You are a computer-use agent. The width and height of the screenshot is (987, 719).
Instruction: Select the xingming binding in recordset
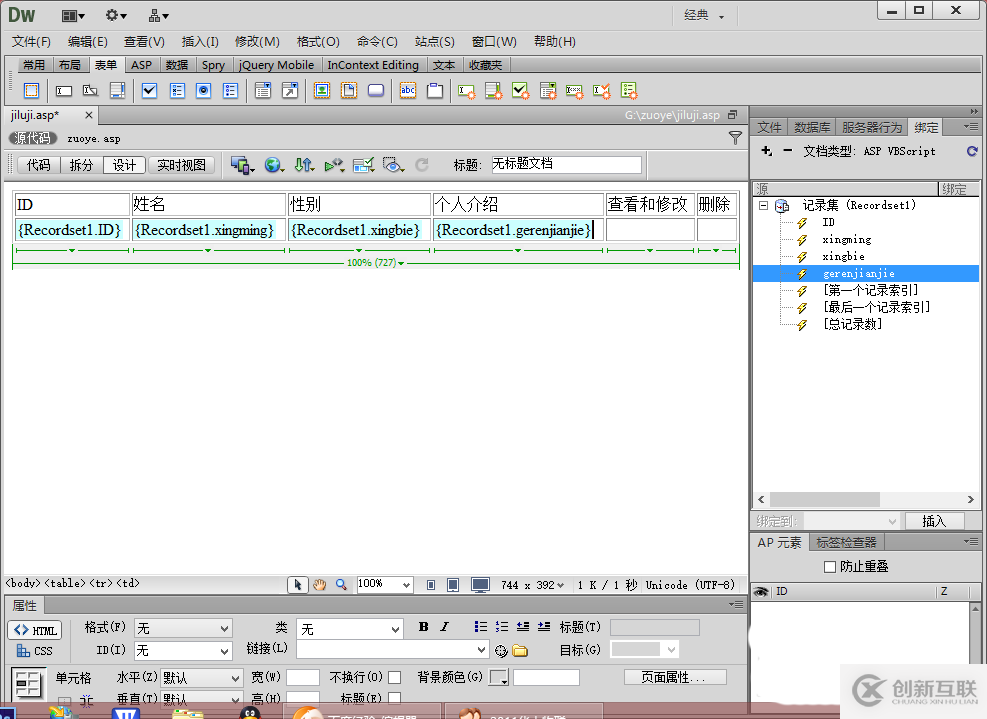847,239
